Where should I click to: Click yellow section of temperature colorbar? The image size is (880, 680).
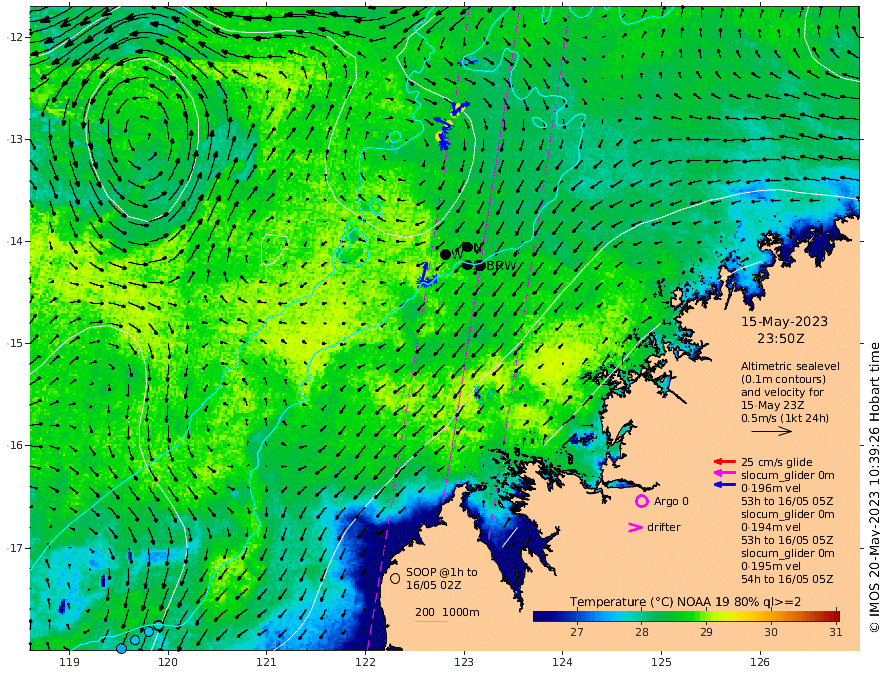click(735, 616)
